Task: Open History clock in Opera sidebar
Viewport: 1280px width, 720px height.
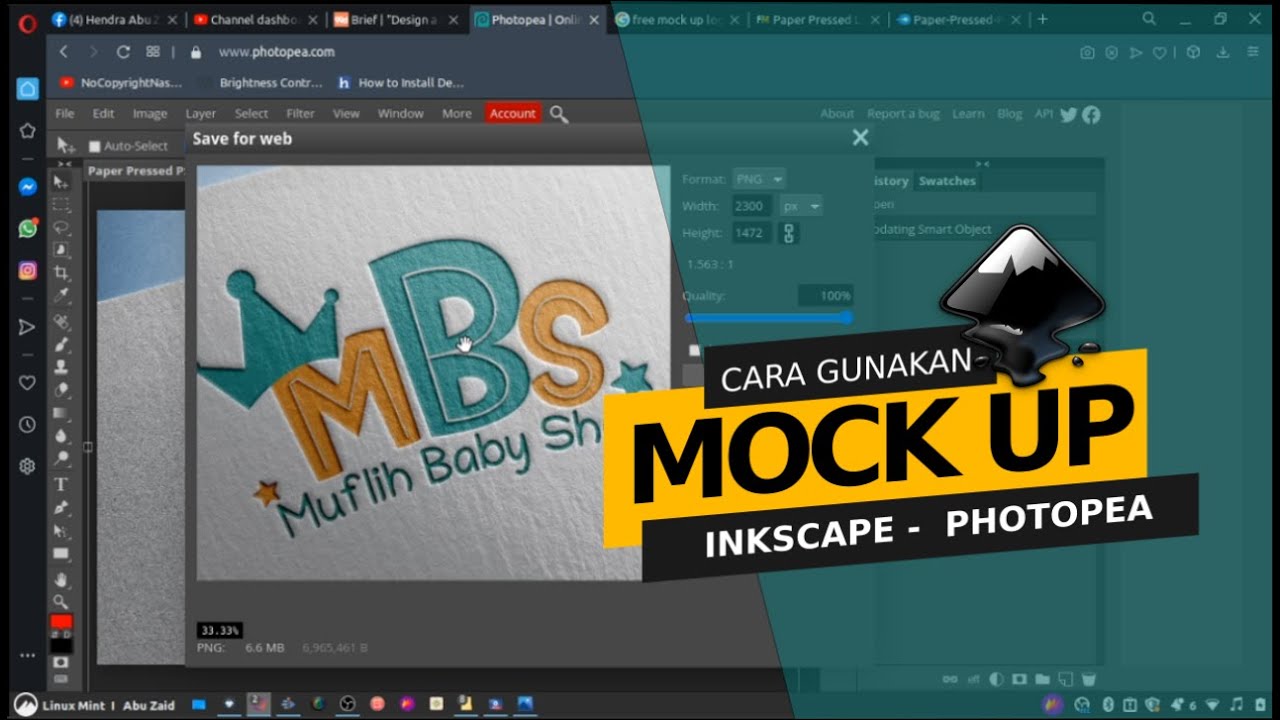Action: click(x=27, y=424)
